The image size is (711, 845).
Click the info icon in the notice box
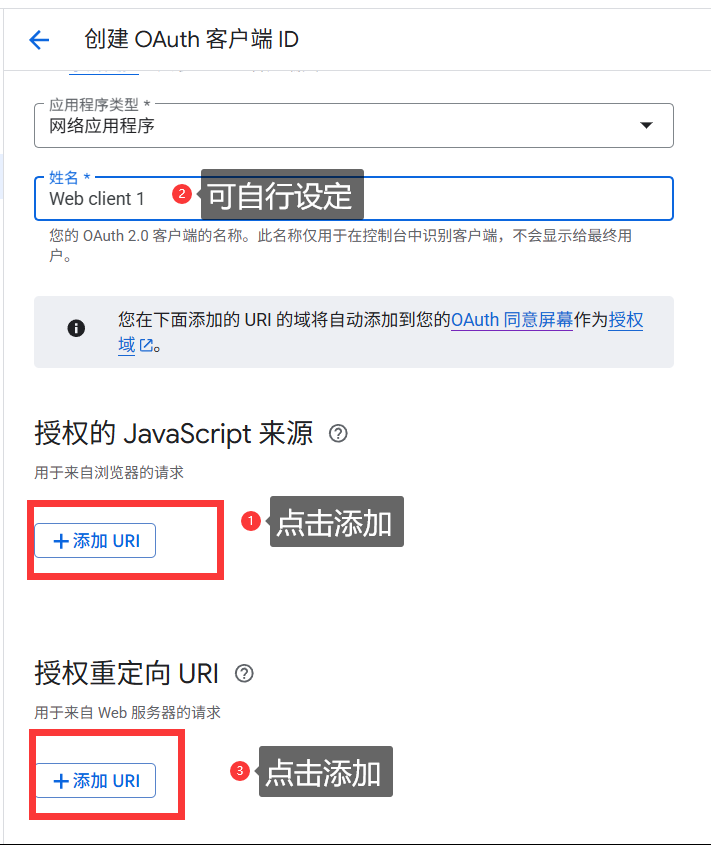(76, 328)
